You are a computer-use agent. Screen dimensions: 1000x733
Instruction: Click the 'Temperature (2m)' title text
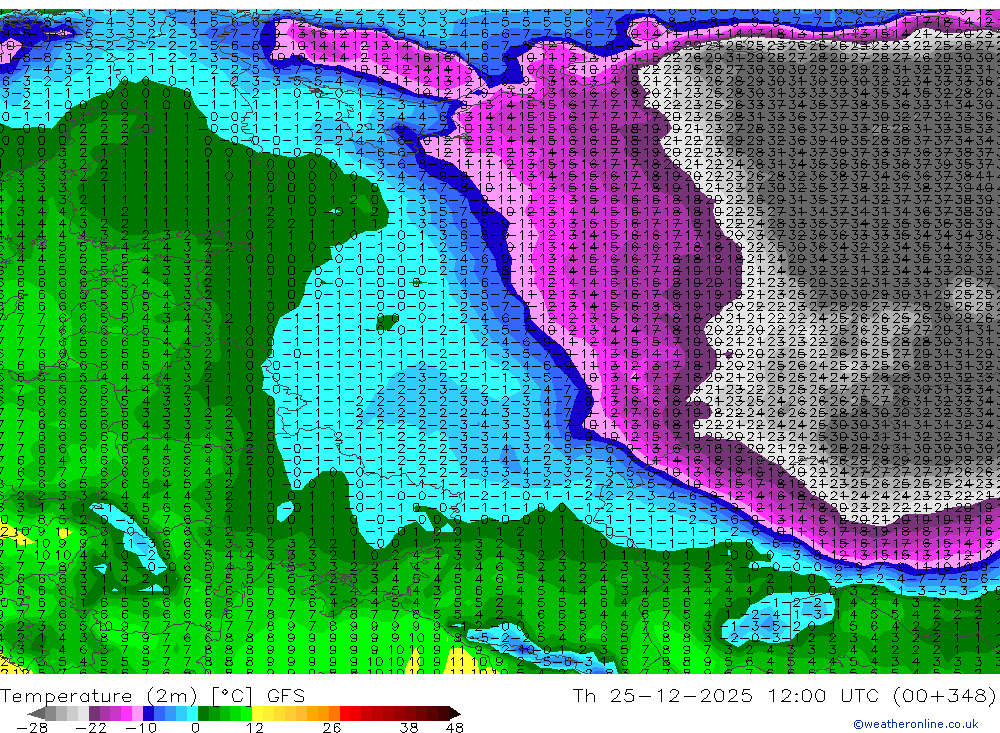pyautogui.click(x=98, y=695)
